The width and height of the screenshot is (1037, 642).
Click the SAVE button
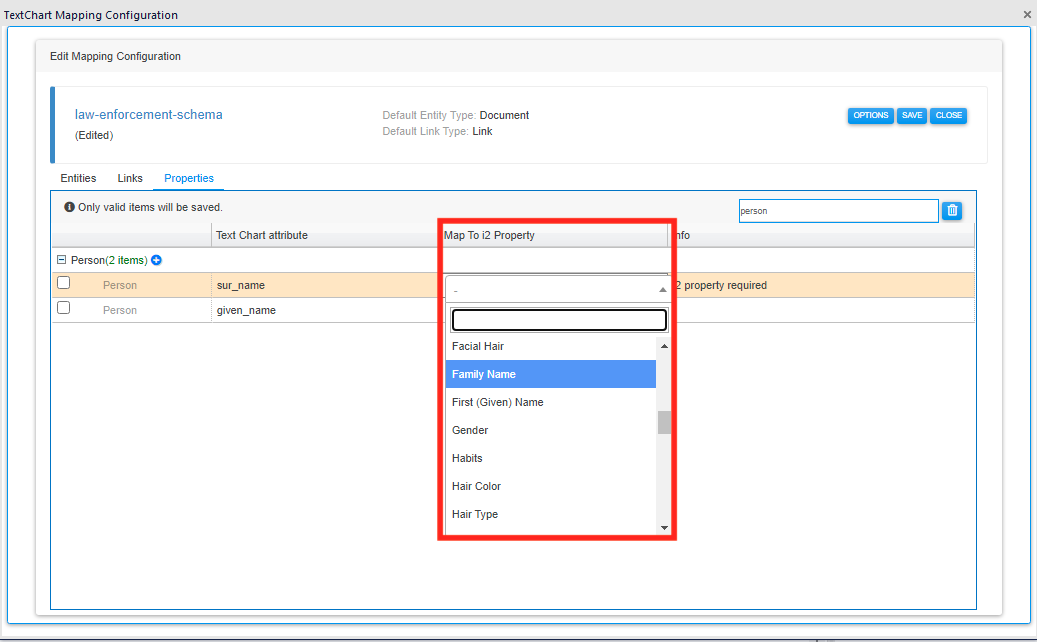click(x=912, y=116)
